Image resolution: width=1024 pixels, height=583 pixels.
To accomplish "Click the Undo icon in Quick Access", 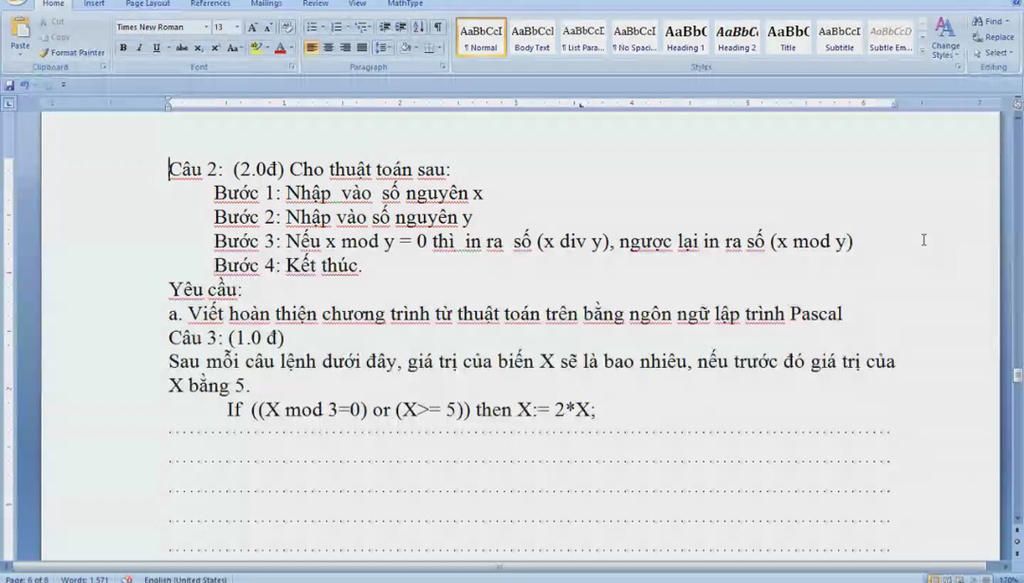I will coord(25,85).
